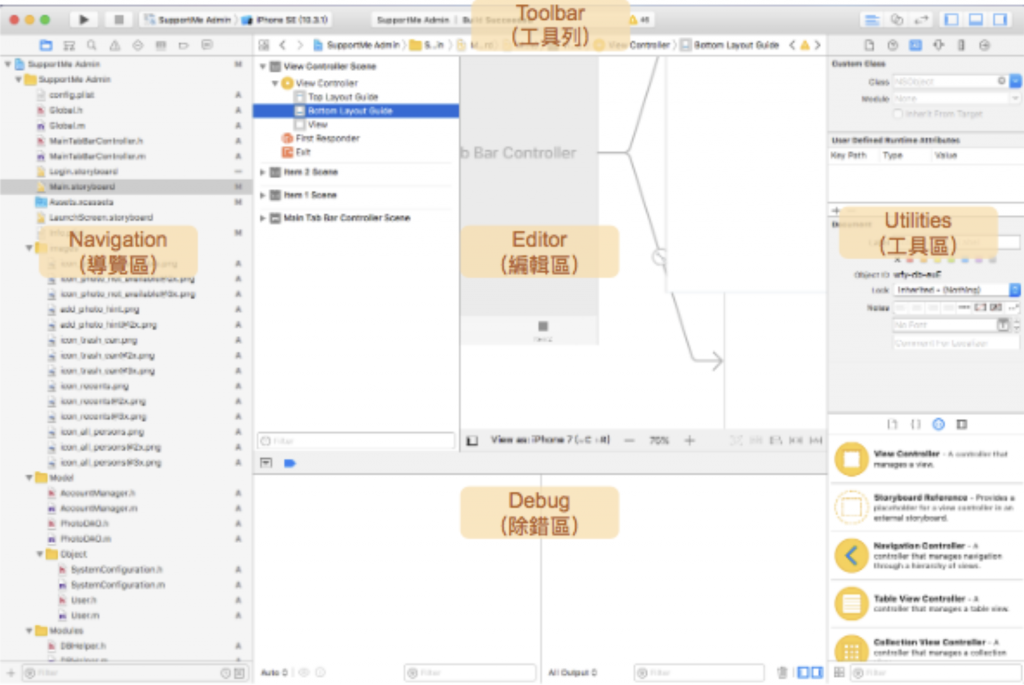Expand the Item 2 Scene
The width and height of the screenshot is (1024, 685).
pyautogui.click(x=263, y=172)
